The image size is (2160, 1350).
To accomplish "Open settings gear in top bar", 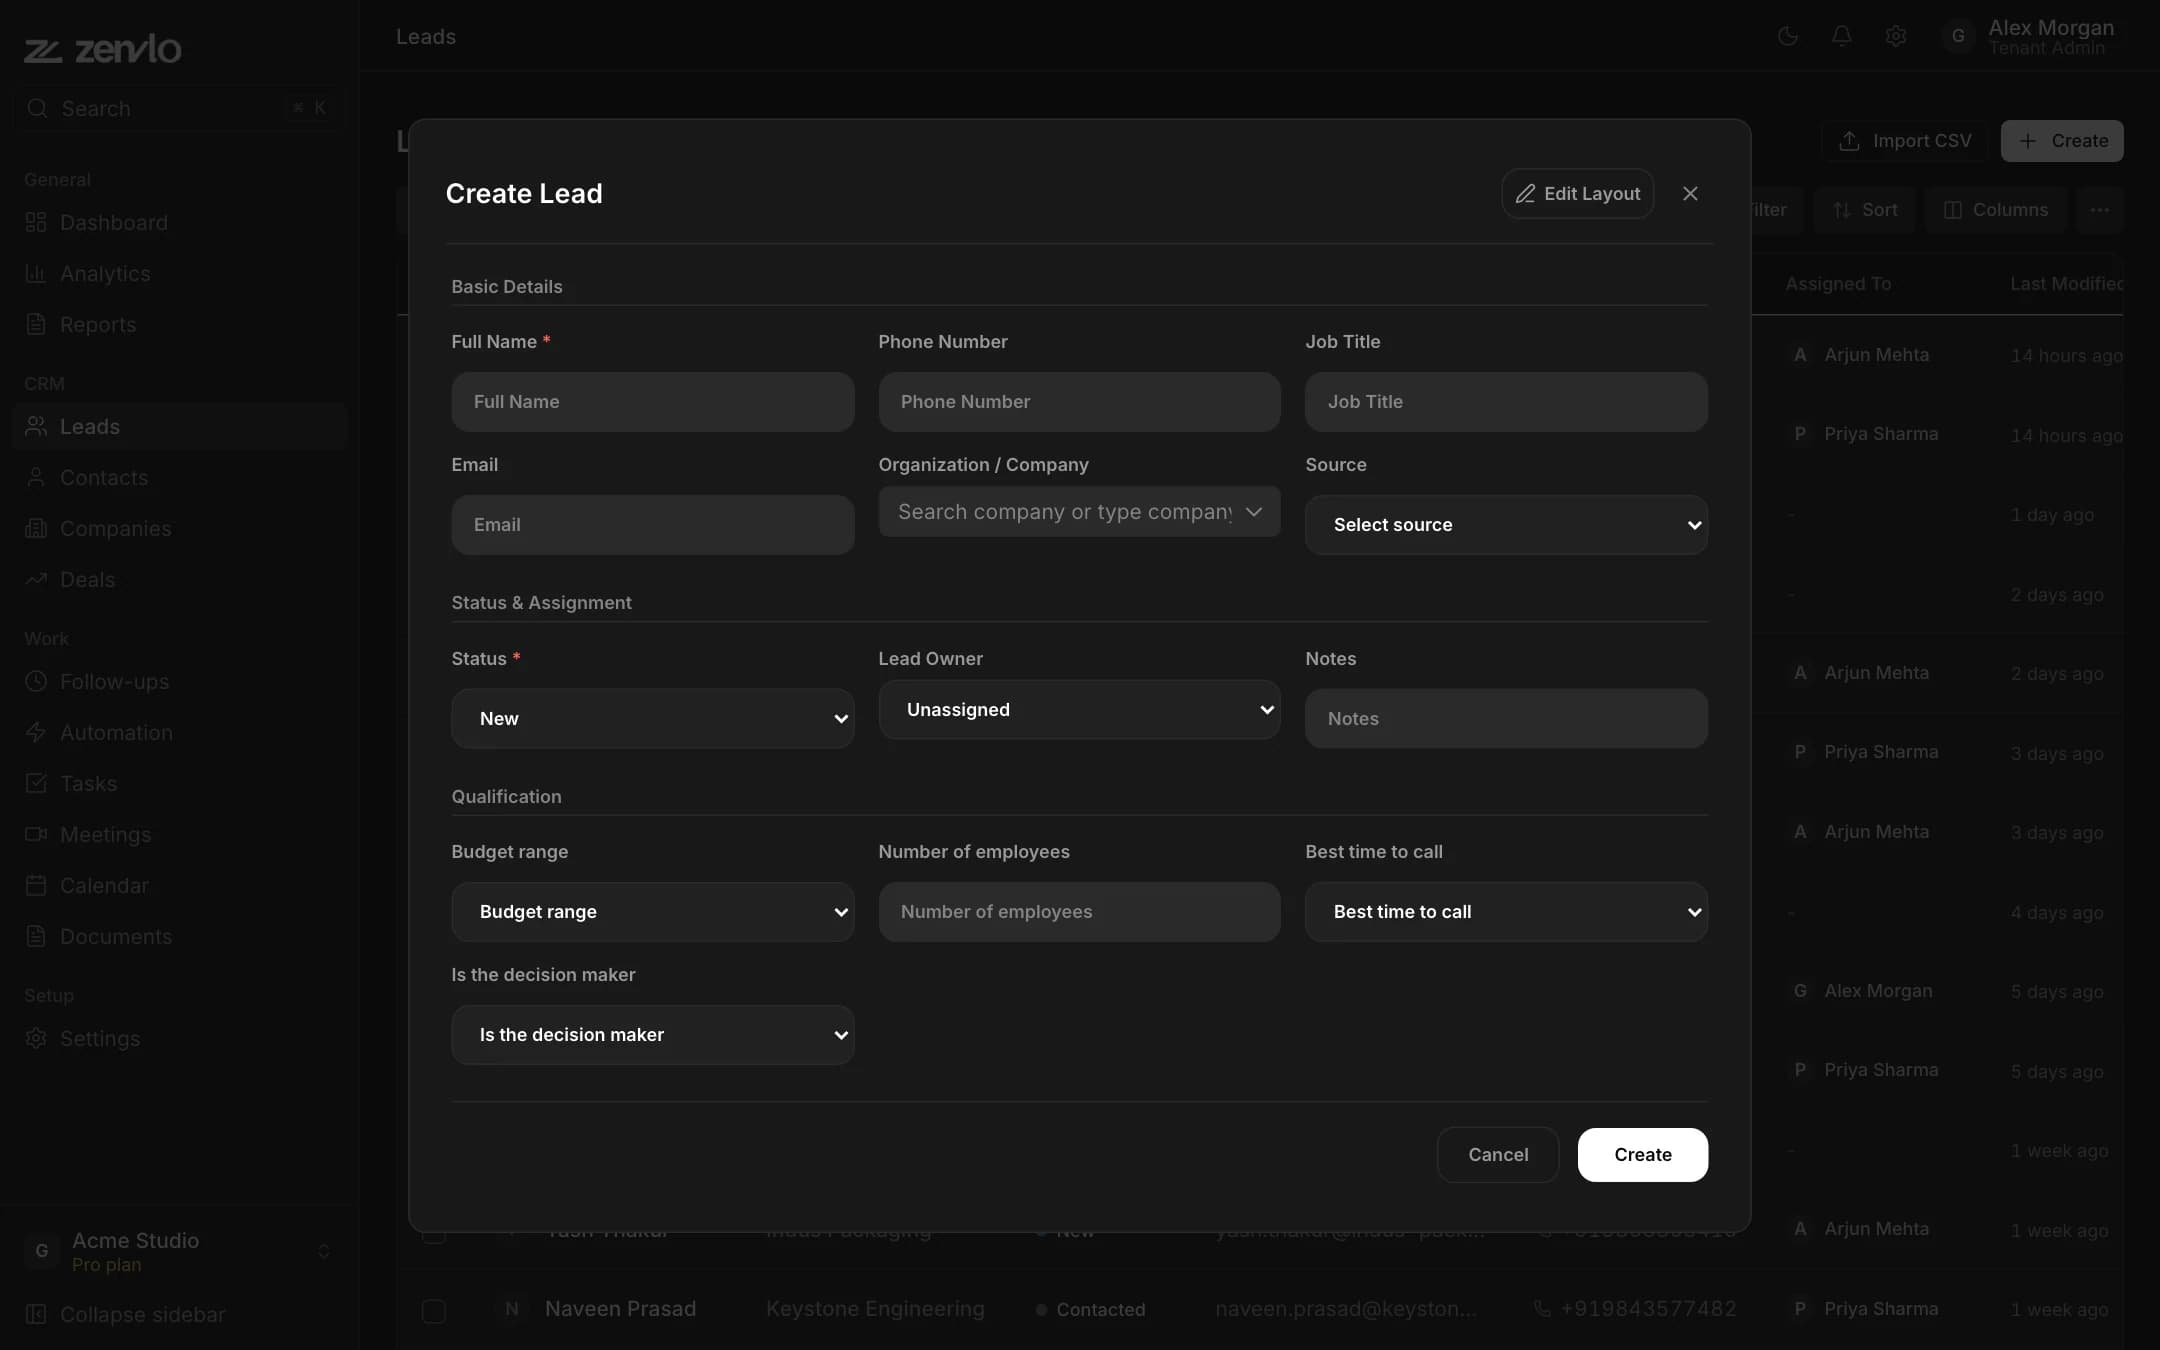I will [1896, 37].
